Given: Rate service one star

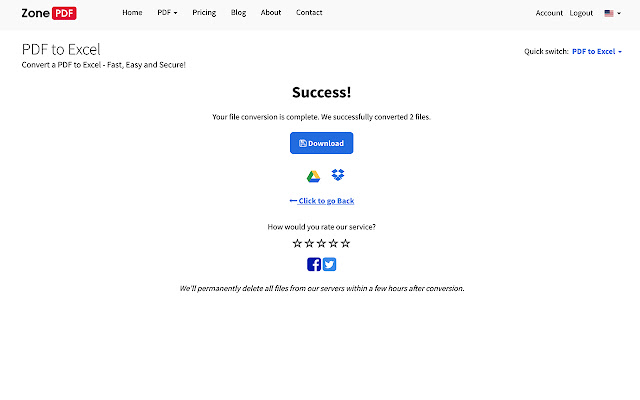Looking at the screenshot, I should point(297,244).
